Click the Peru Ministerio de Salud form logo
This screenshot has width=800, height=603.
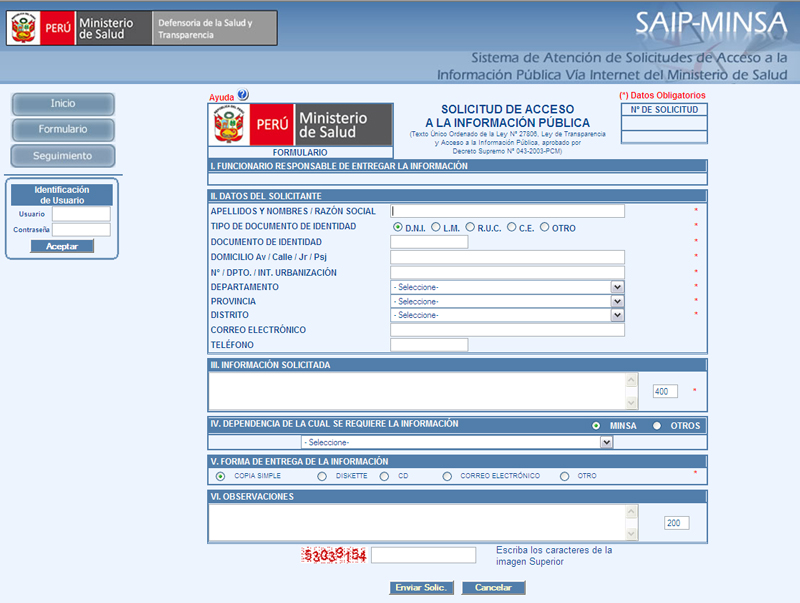(301, 125)
